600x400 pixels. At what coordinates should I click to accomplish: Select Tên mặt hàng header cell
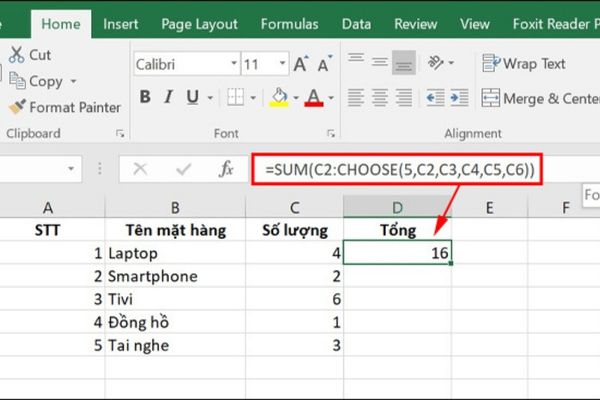[175, 230]
